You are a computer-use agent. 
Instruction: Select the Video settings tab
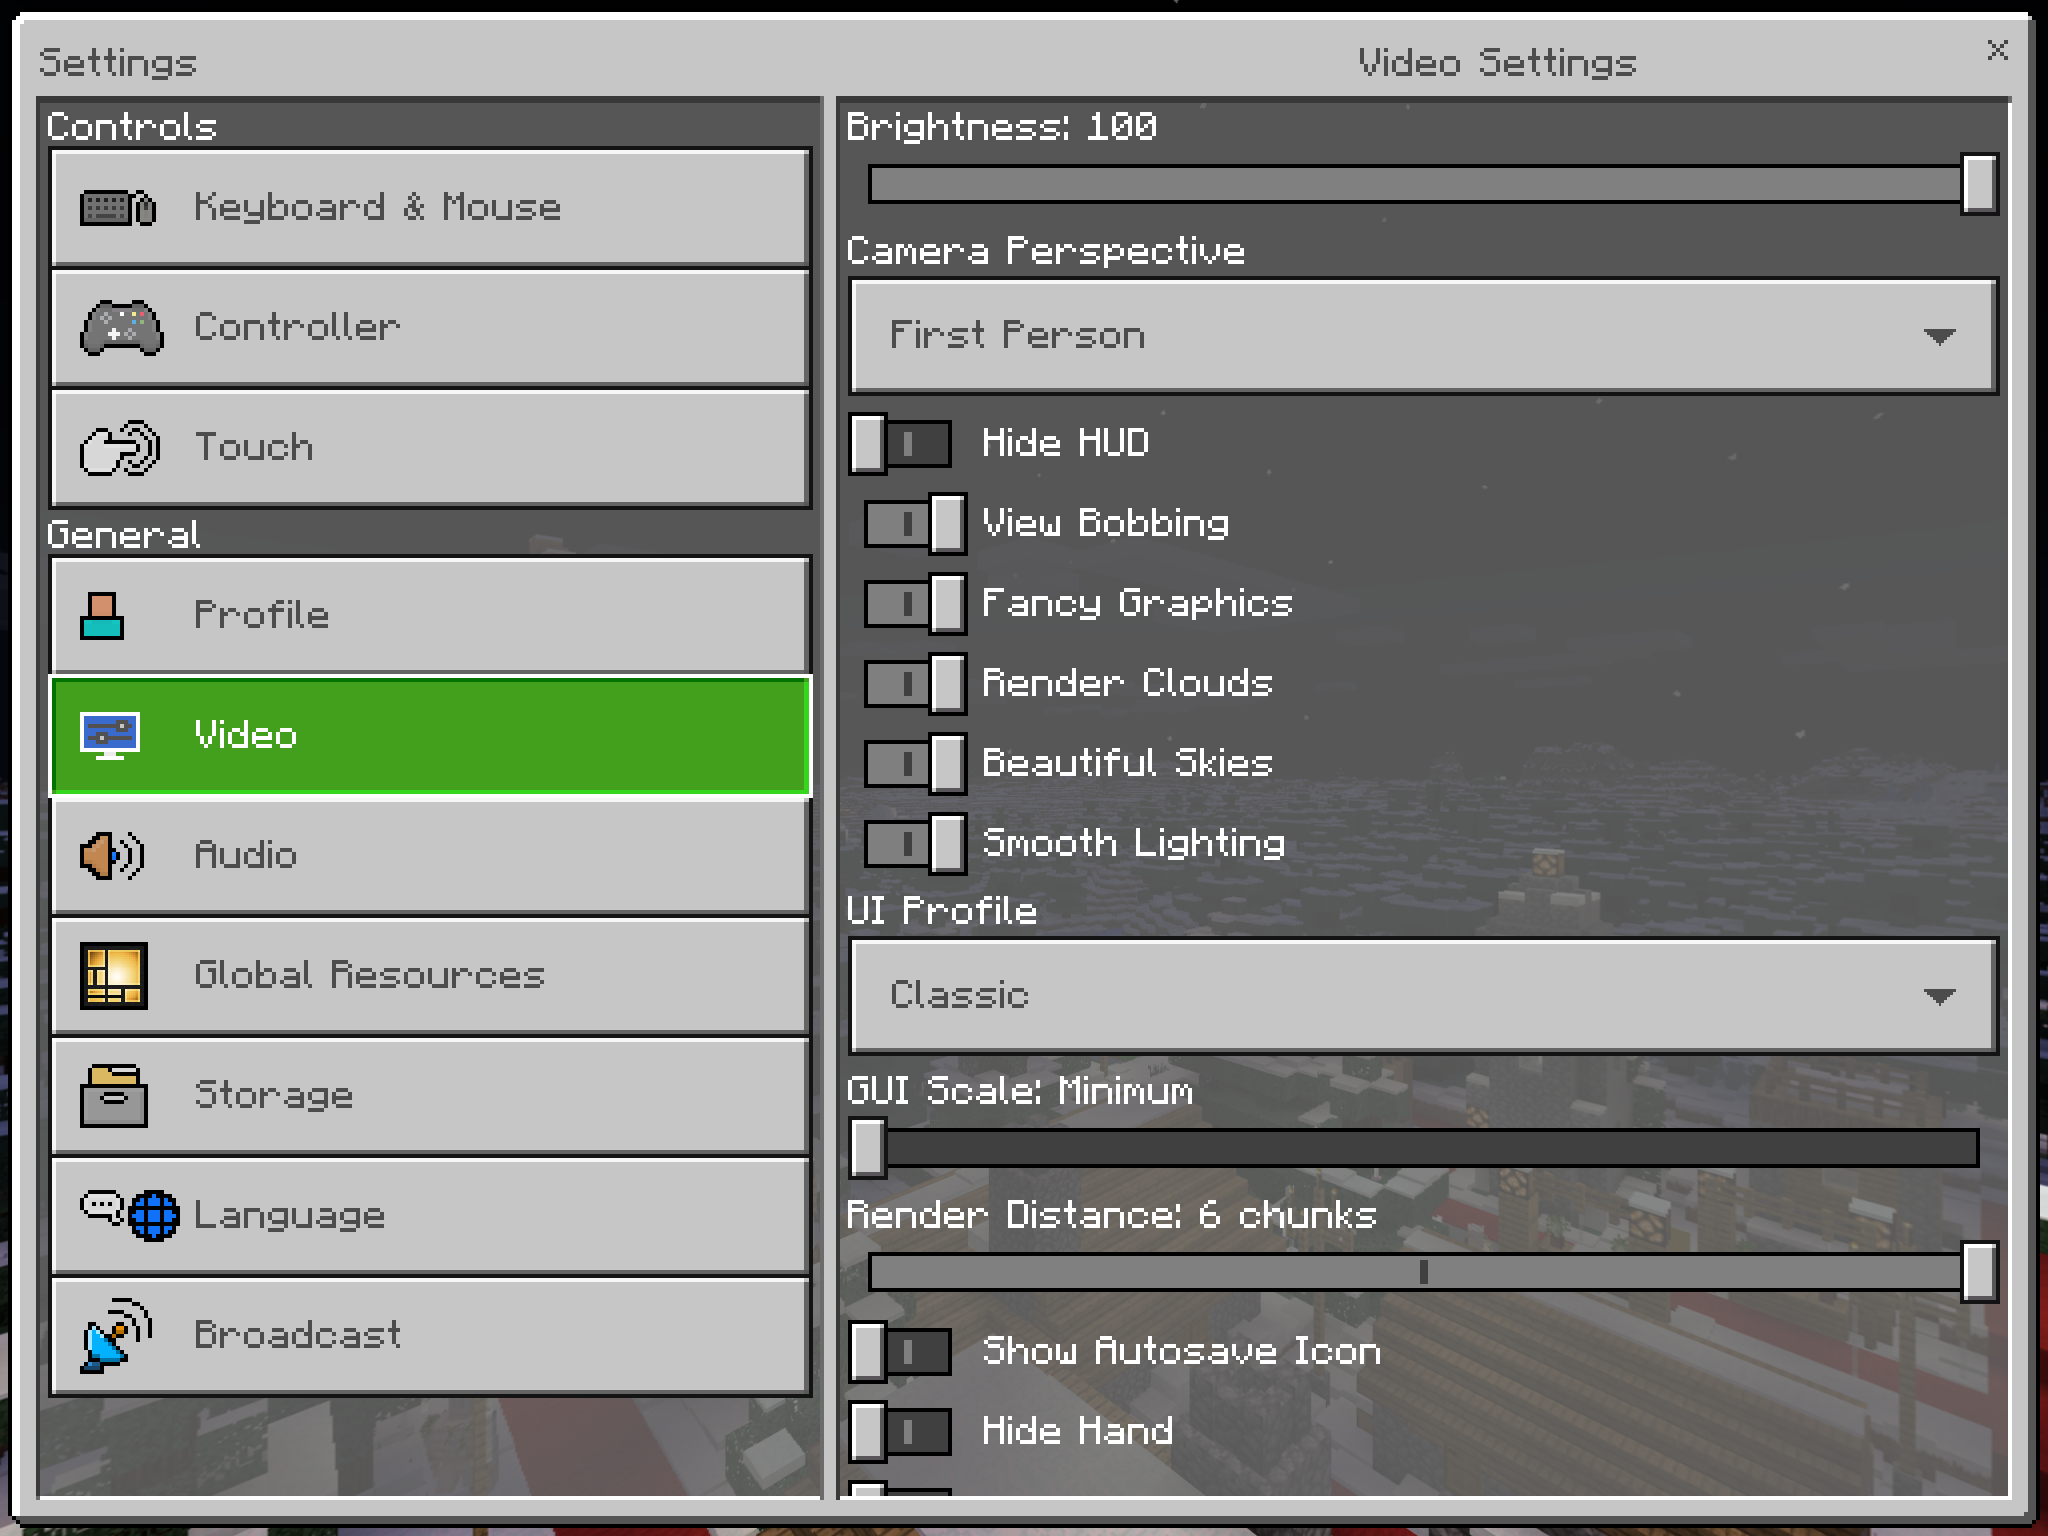pyautogui.click(x=430, y=736)
